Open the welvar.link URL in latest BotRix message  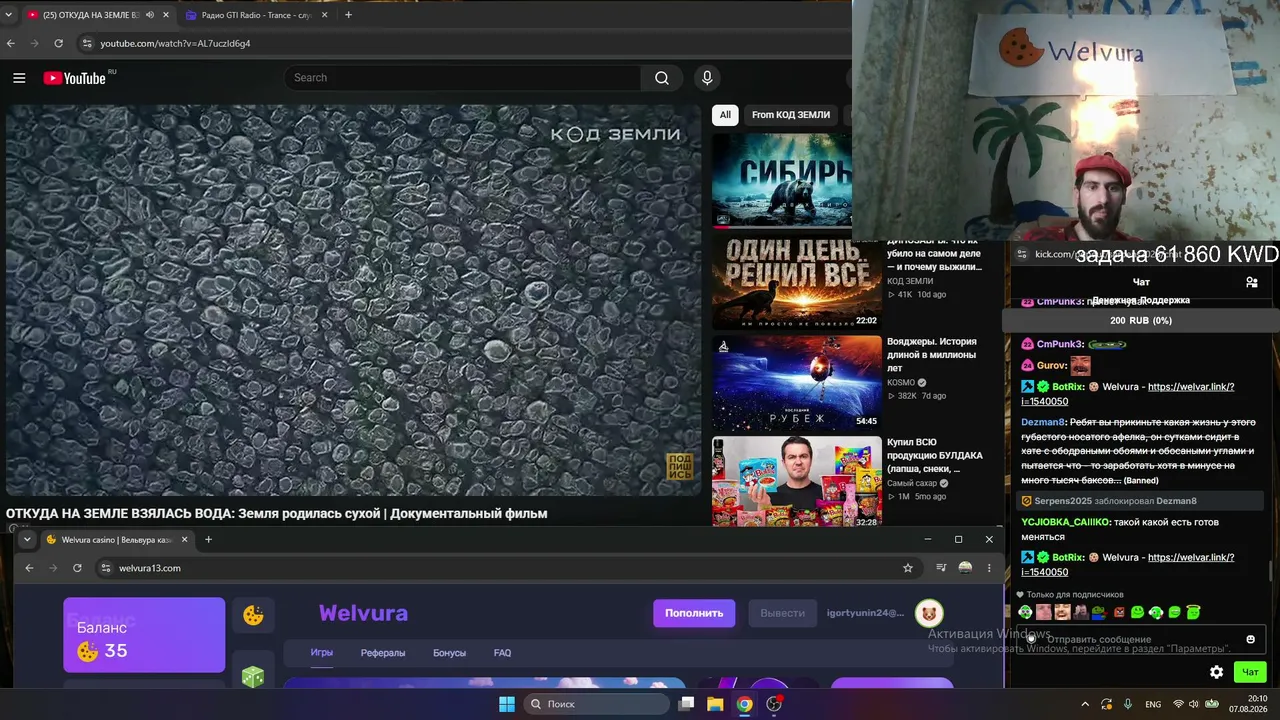pos(1128,564)
